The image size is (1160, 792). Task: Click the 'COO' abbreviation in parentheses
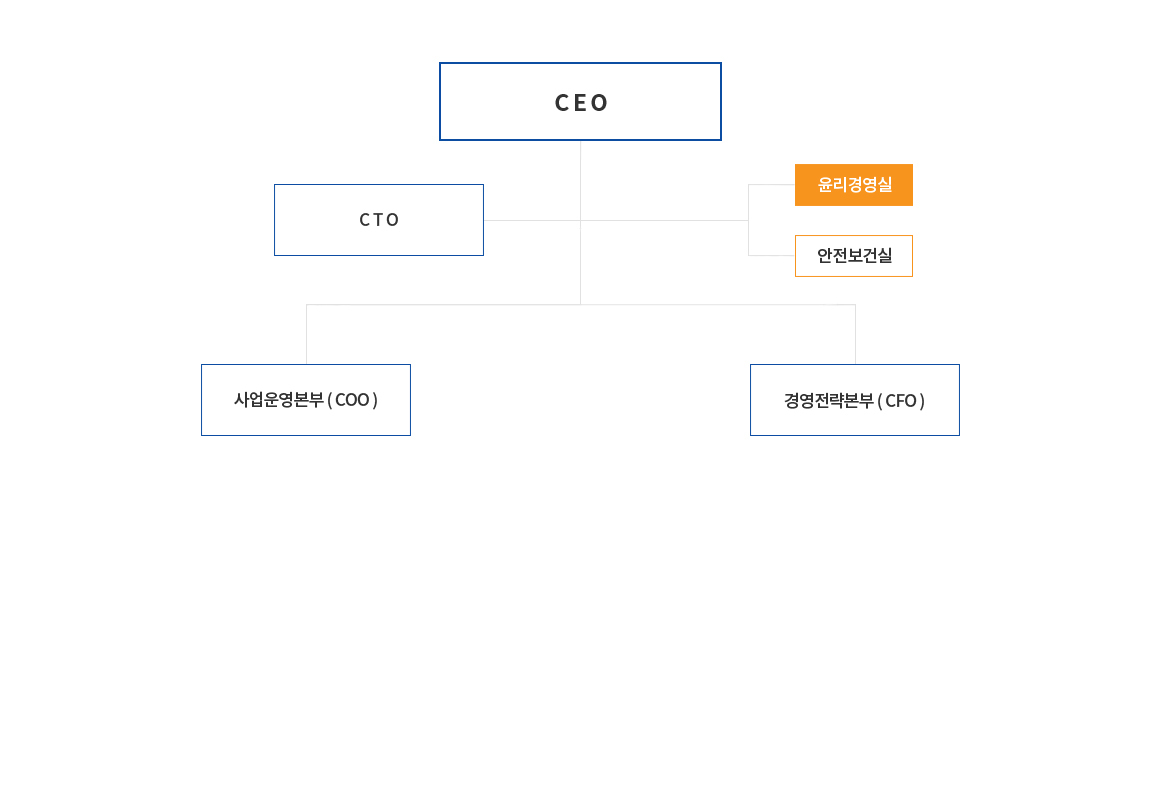[352, 400]
